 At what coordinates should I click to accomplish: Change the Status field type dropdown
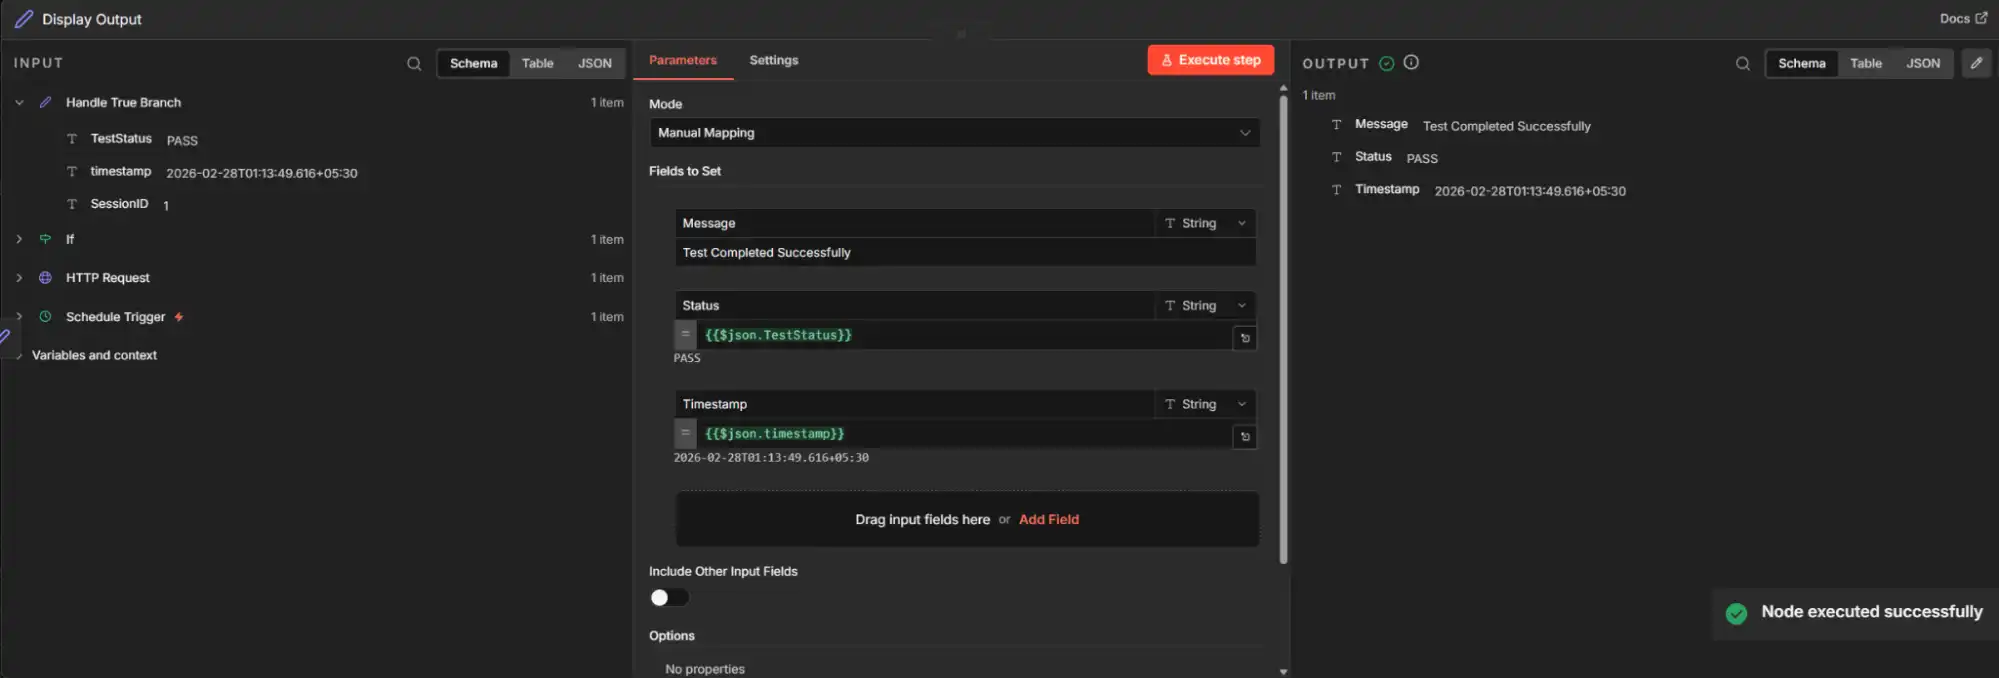click(1205, 305)
